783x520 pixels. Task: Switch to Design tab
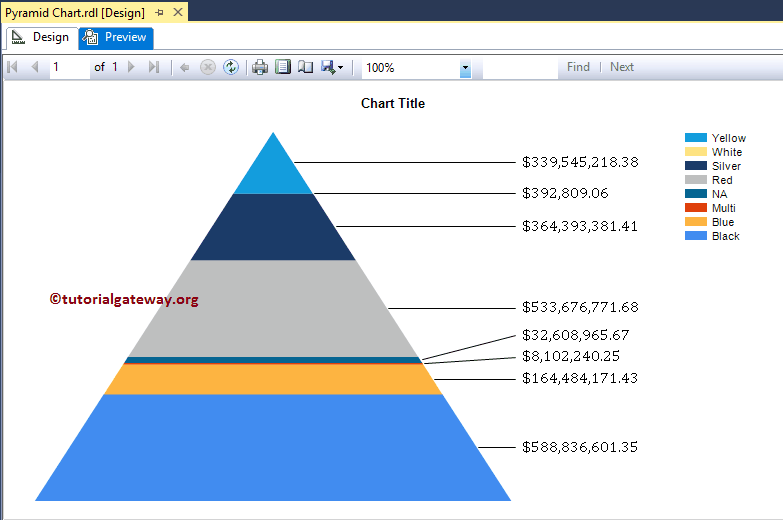coord(42,37)
